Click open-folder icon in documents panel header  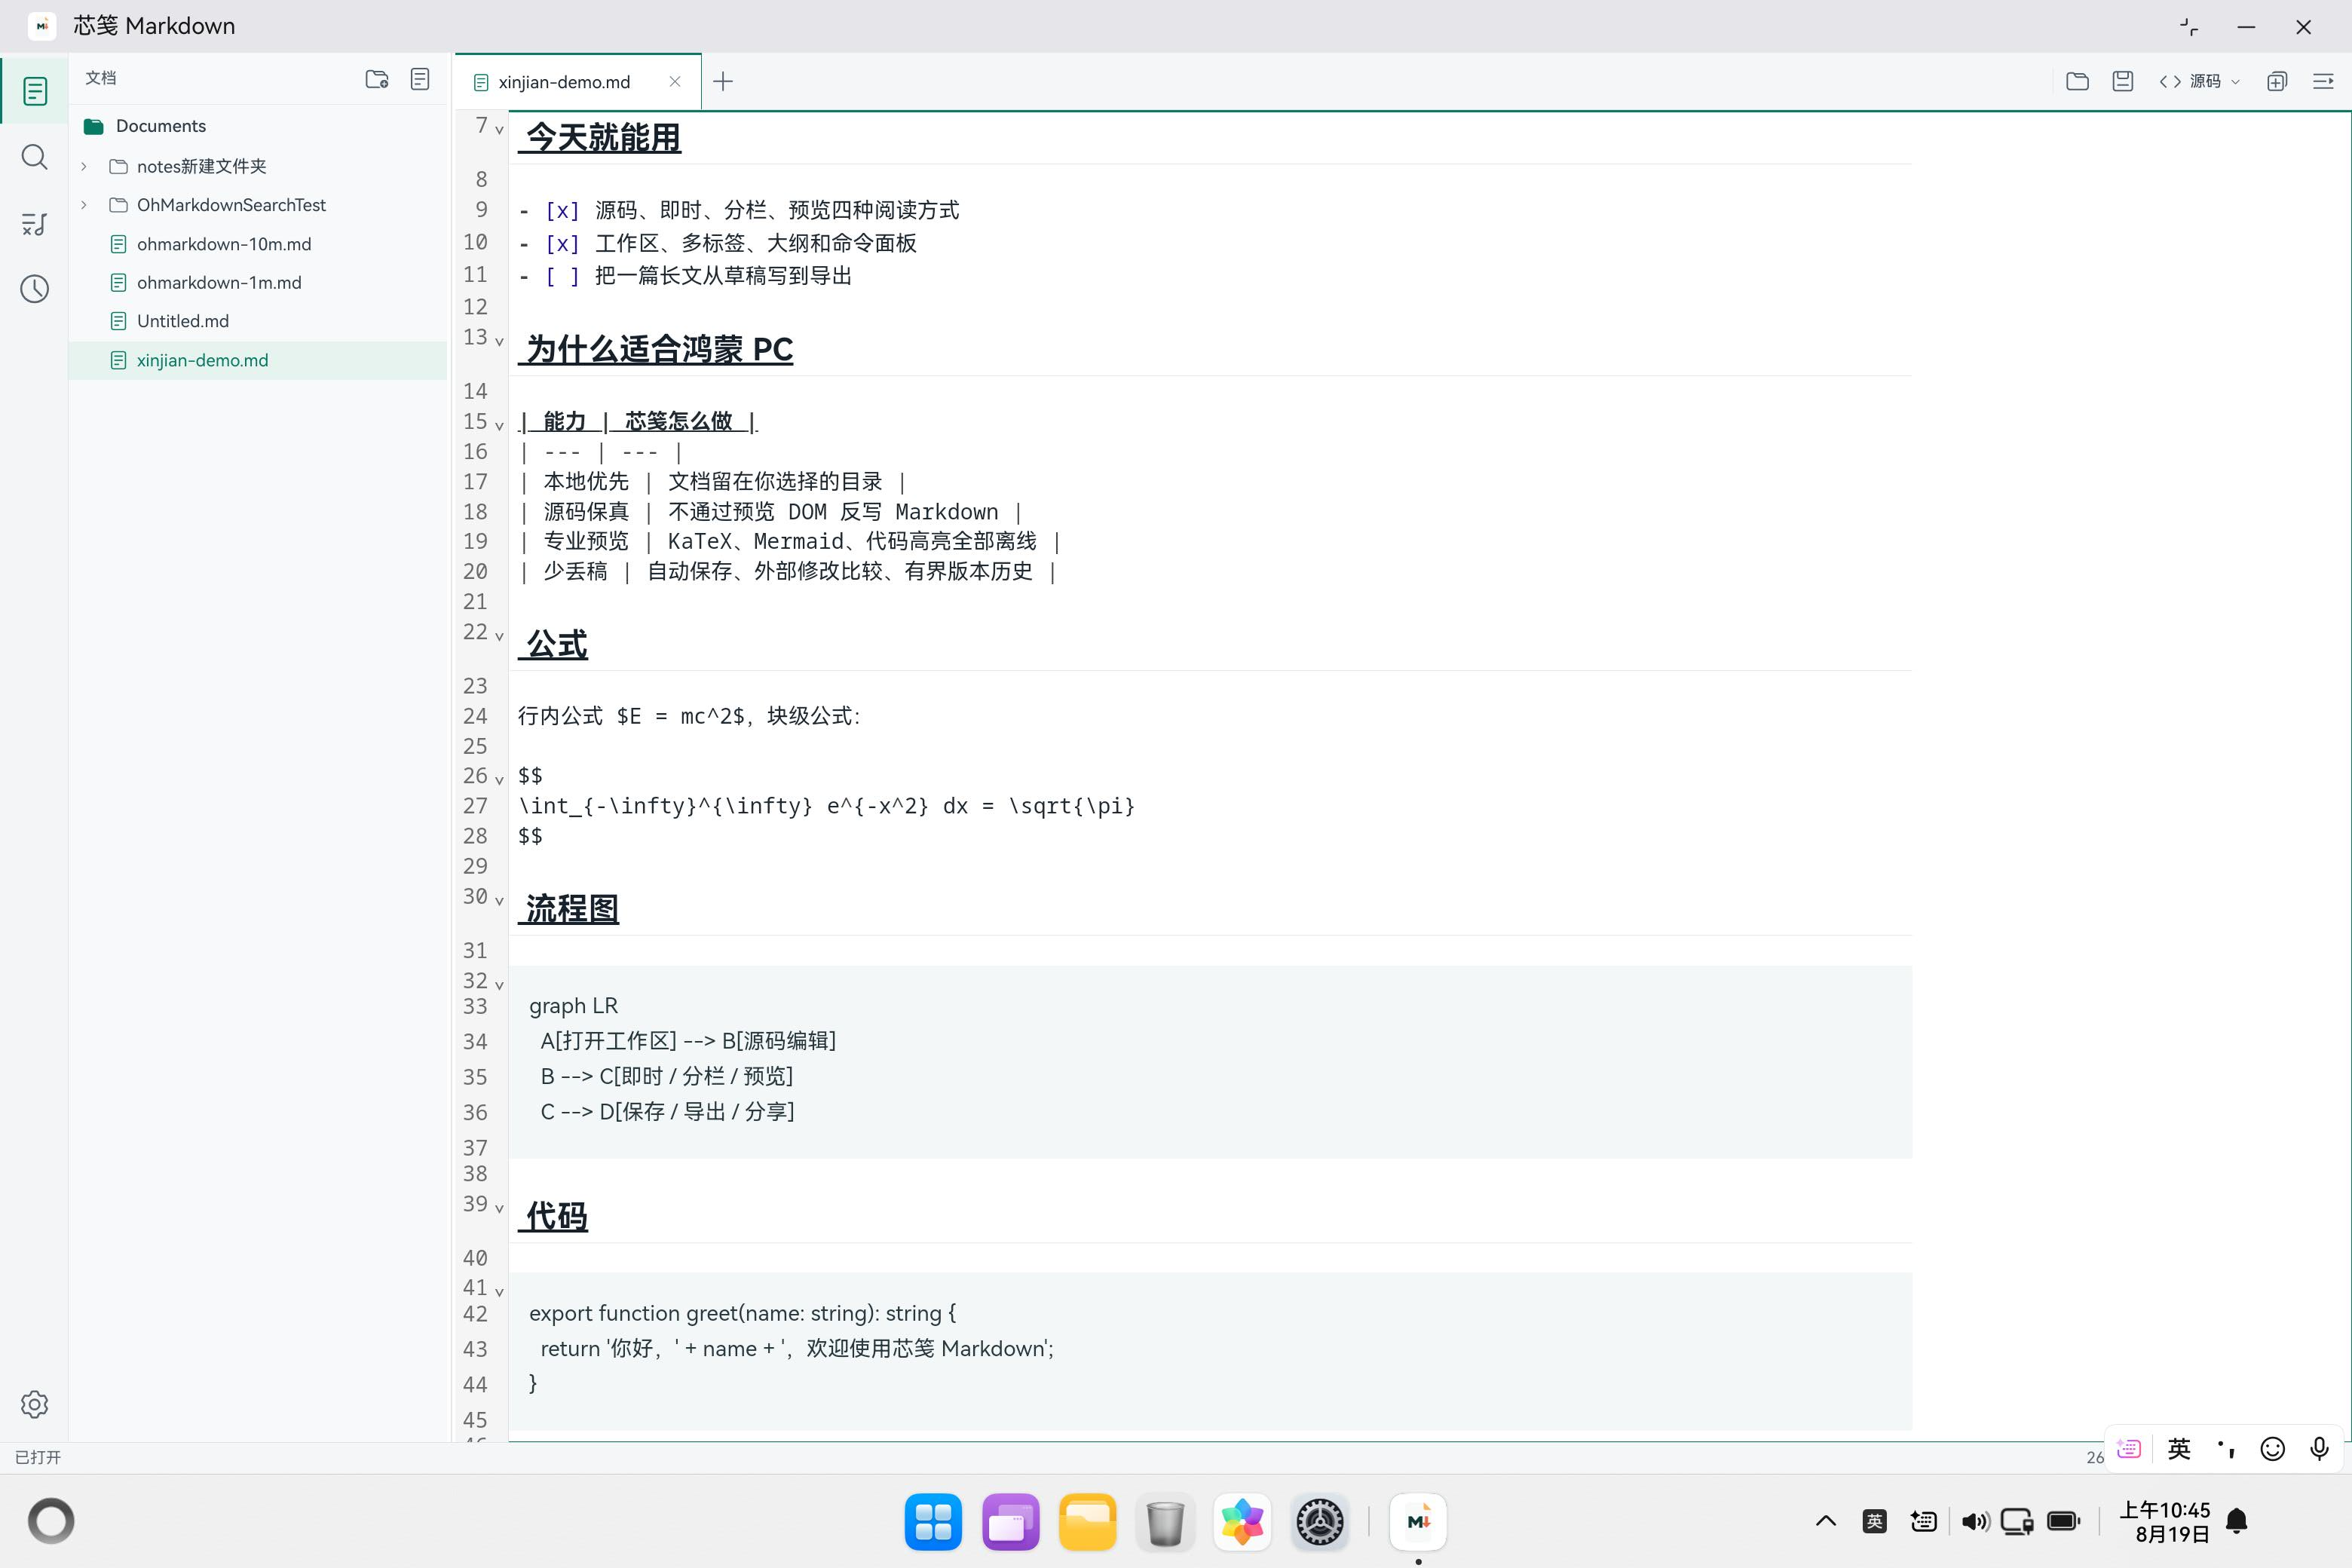point(377,79)
